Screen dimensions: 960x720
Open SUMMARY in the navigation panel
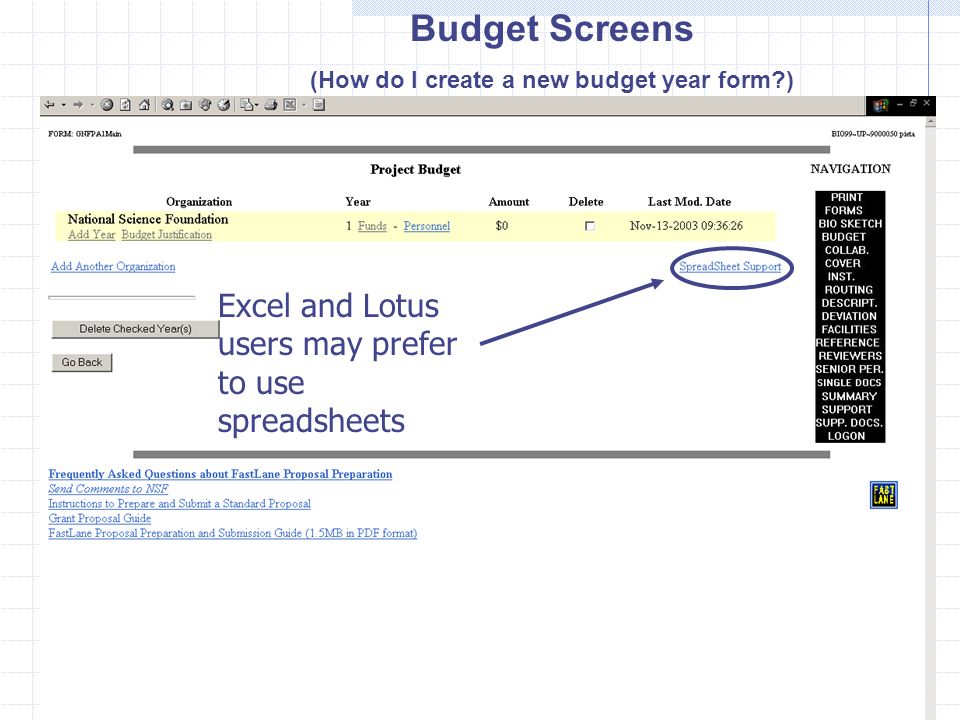click(849, 396)
